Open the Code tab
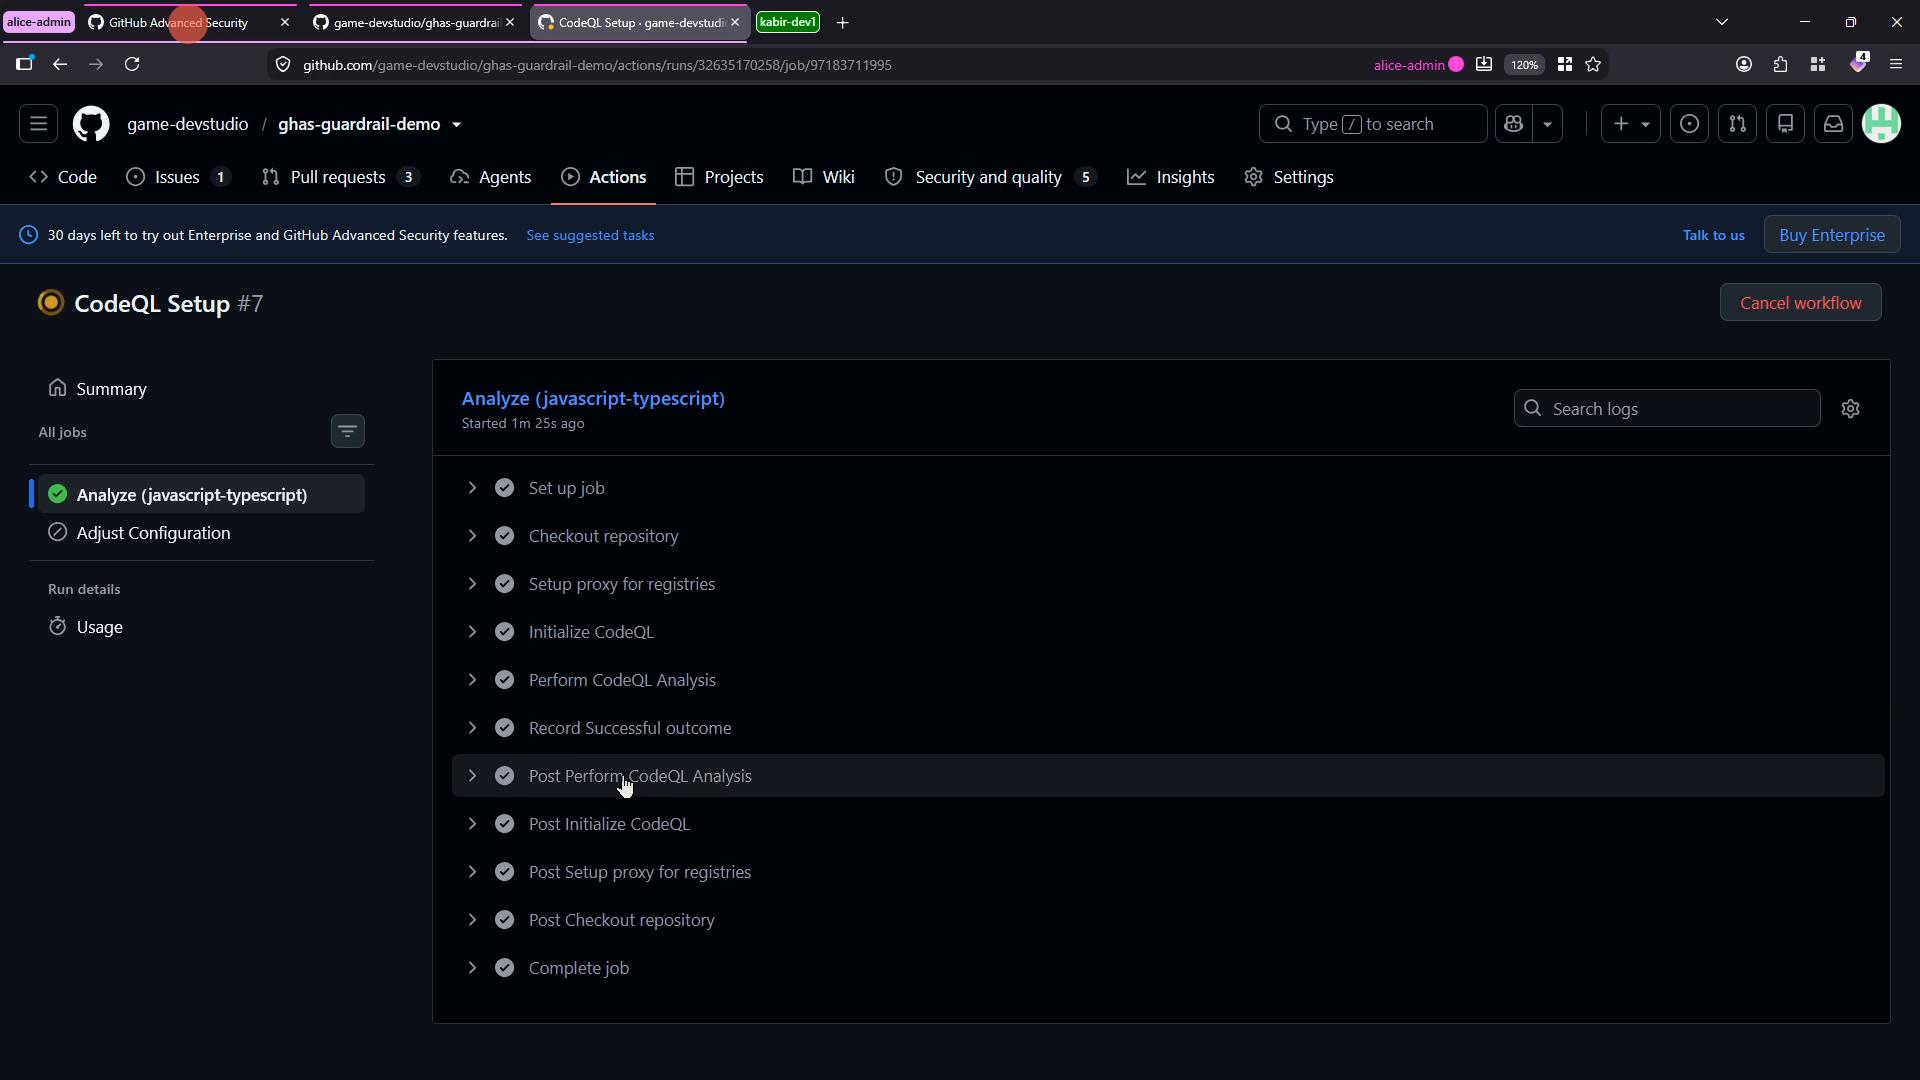 63,177
